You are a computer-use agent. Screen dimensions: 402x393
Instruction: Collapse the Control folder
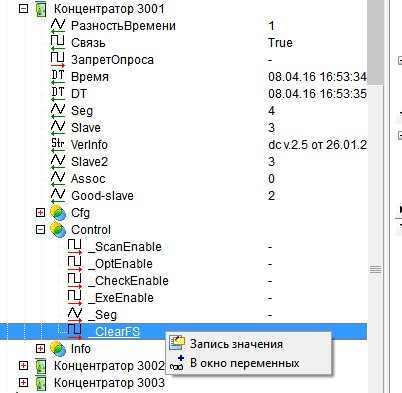tap(40, 230)
